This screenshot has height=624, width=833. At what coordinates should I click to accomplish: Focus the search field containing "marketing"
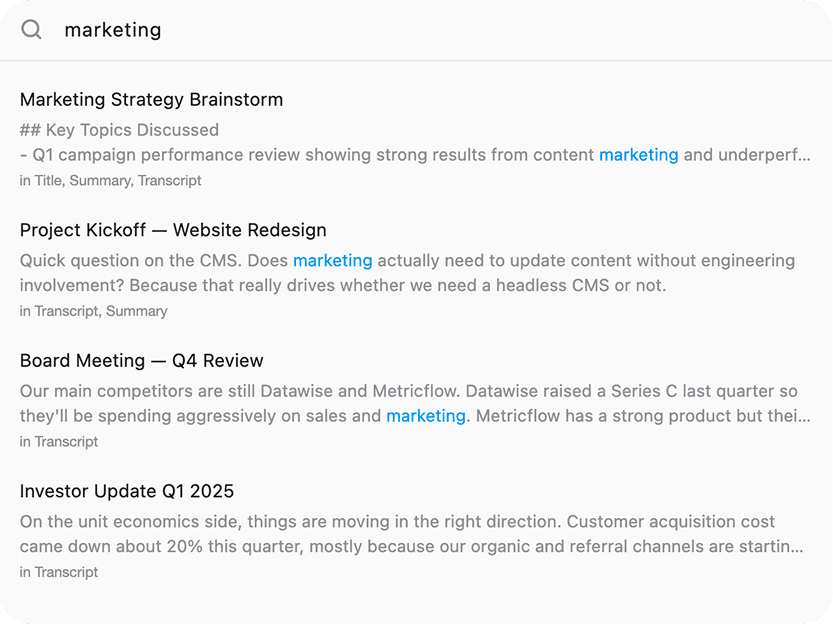pyautogui.click(x=400, y=30)
